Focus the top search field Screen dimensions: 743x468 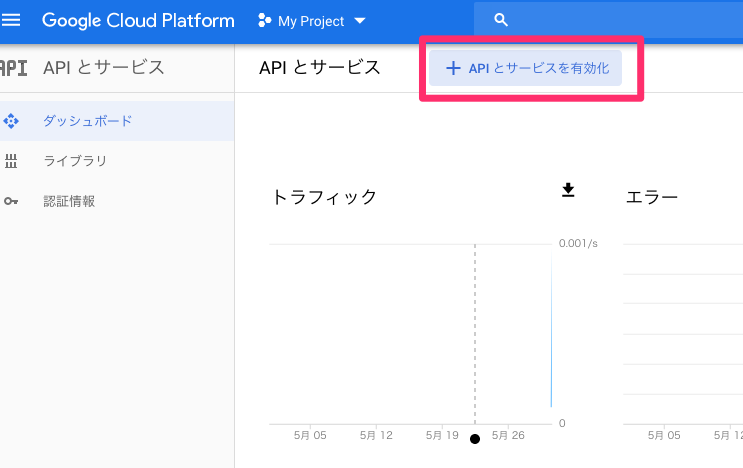608,20
